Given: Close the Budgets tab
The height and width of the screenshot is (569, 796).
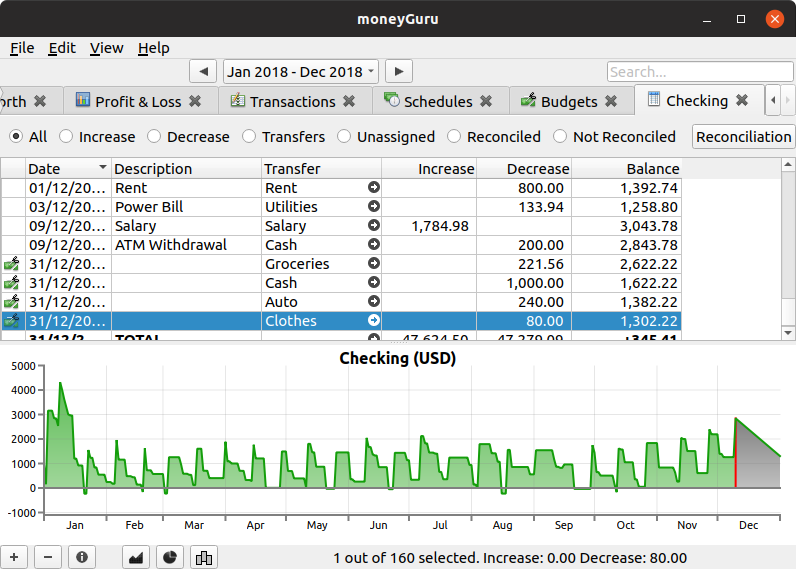Looking at the screenshot, I should [x=611, y=101].
